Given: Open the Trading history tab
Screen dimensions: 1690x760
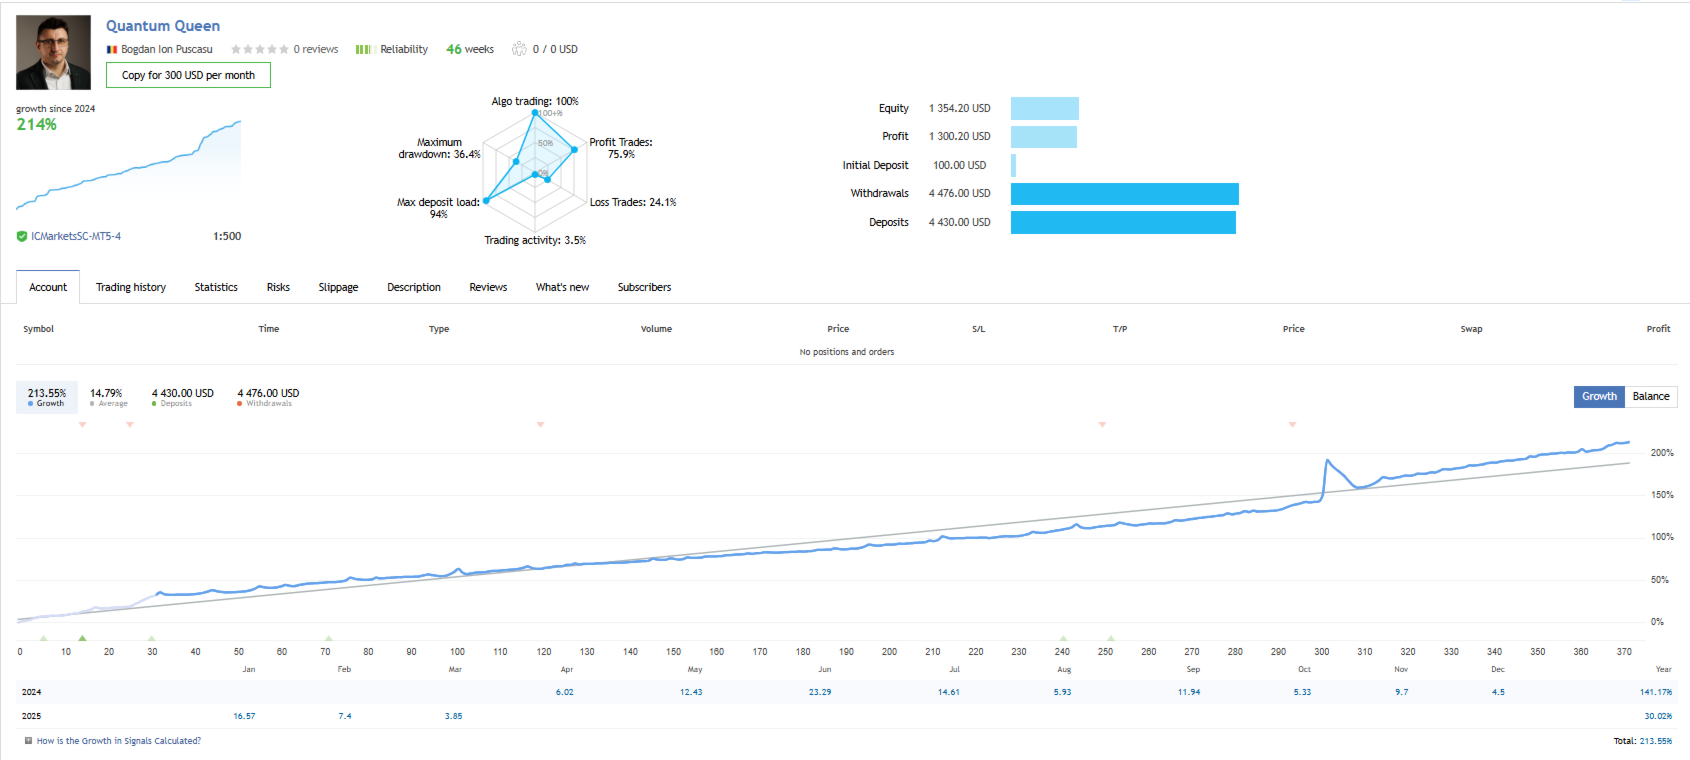Looking at the screenshot, I should click(x=131, y=287).
